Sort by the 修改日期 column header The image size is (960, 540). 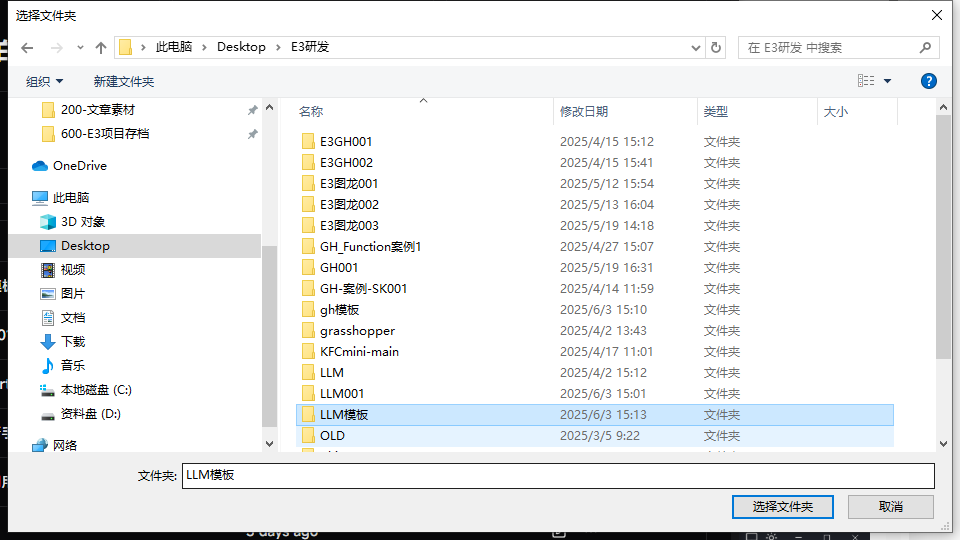[x=584, y=112]
